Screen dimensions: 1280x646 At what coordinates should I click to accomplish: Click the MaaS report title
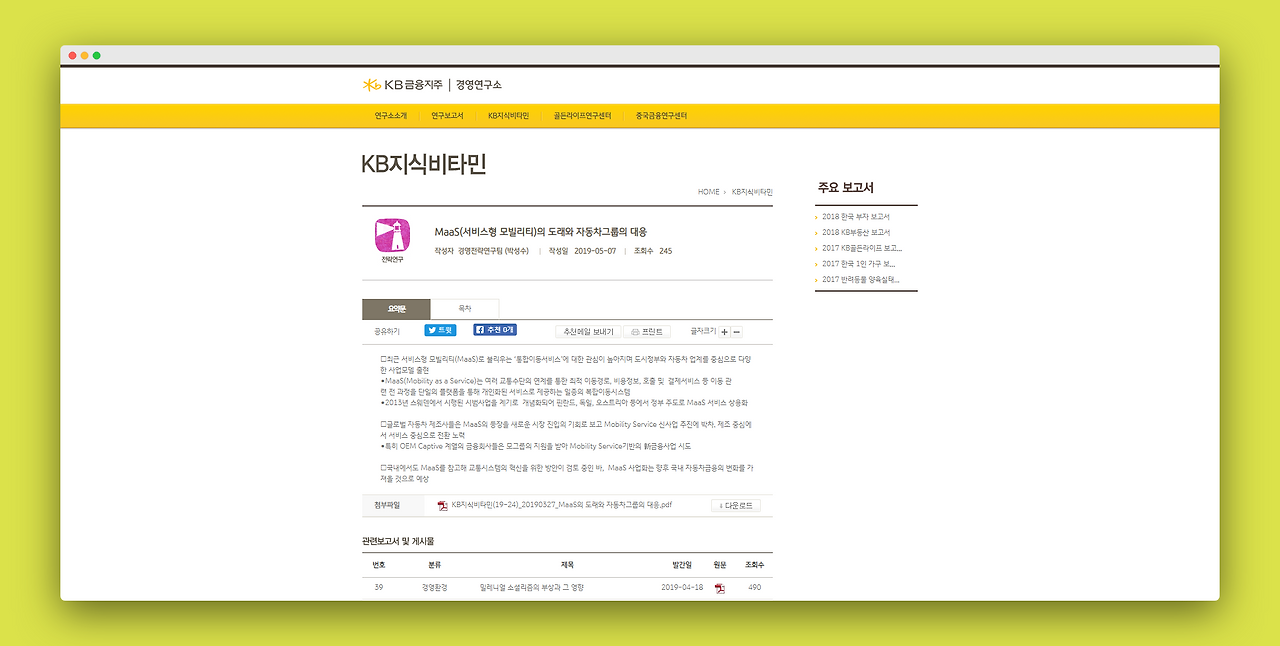[x=541, y=231]
